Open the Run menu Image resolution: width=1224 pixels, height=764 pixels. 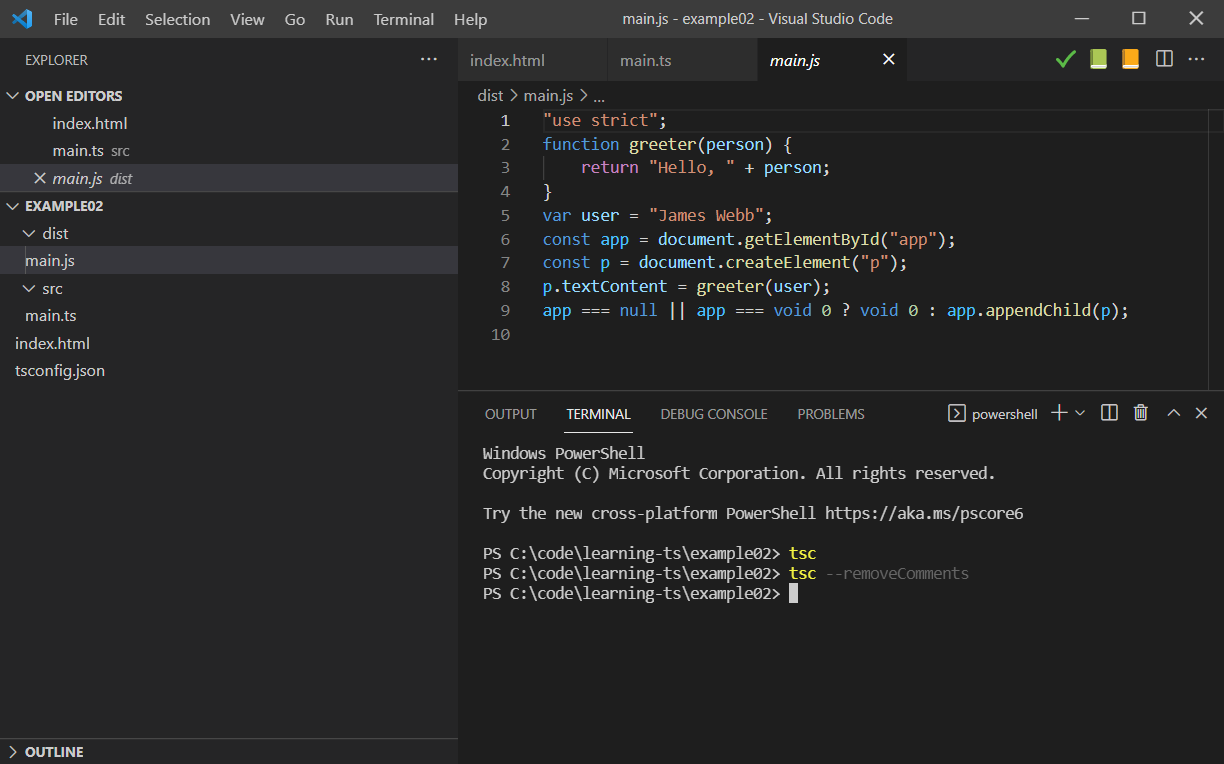pos(339,19)
